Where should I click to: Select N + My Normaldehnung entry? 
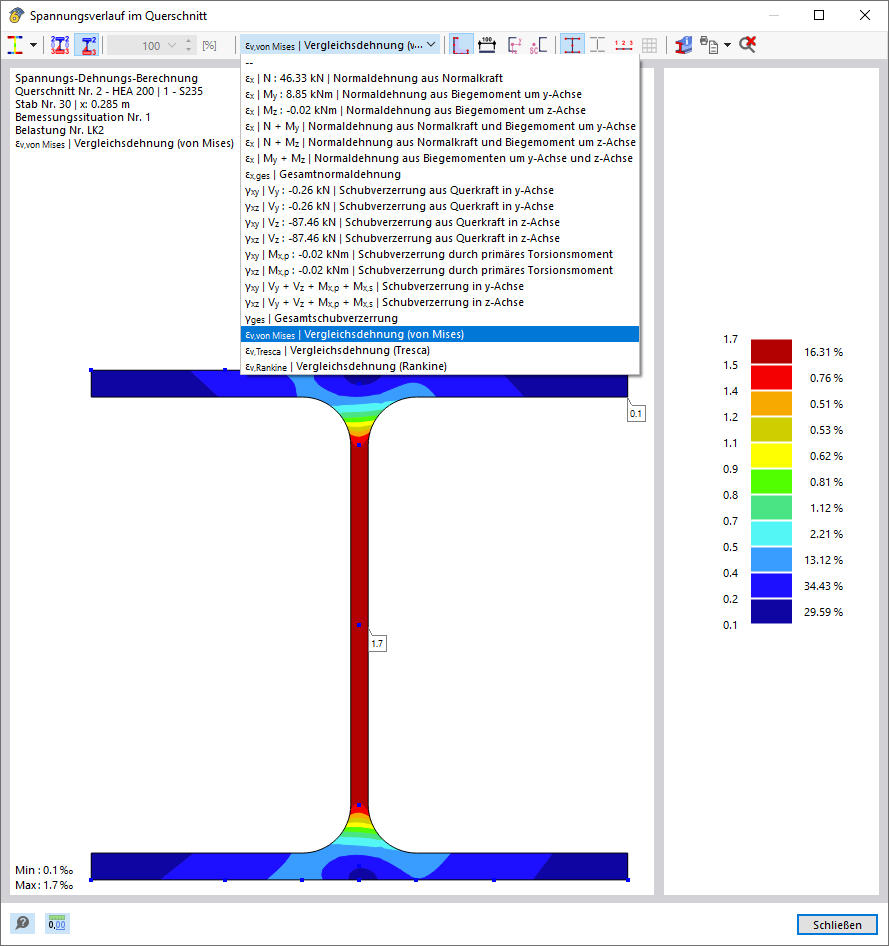[440, 126]
